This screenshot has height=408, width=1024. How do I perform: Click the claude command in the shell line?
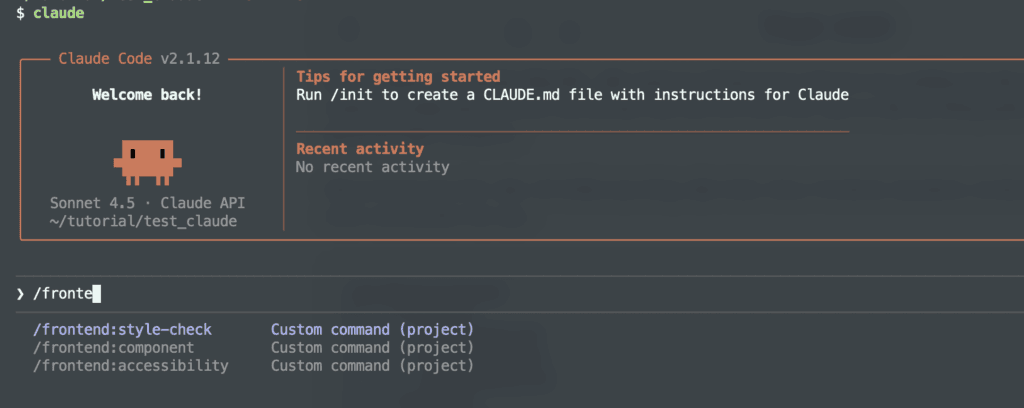(59, 14)
